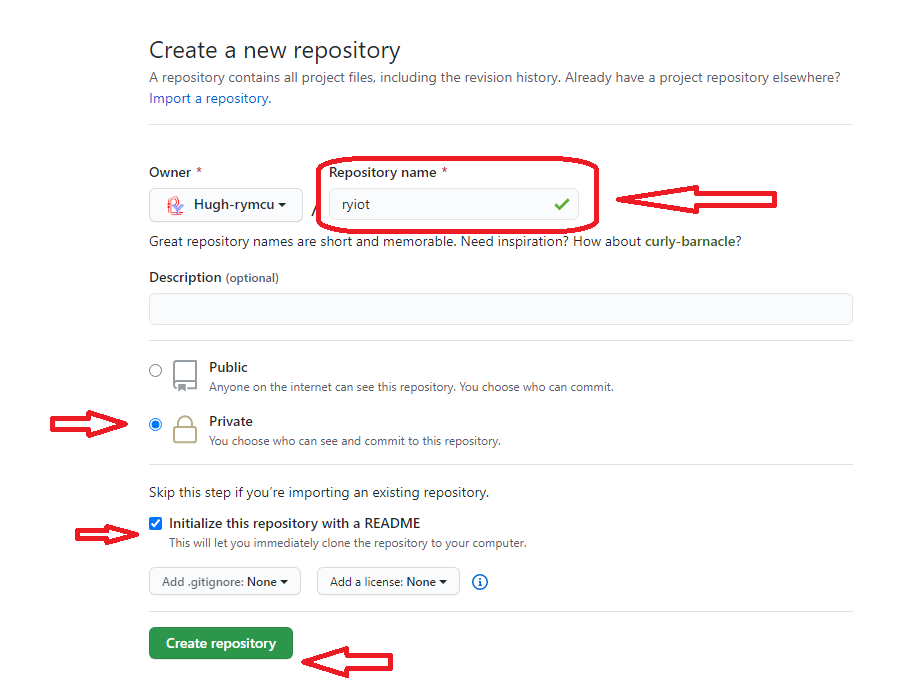
Task: Click the "Create a new repository" heading
Action: click(x=274, y=50)
